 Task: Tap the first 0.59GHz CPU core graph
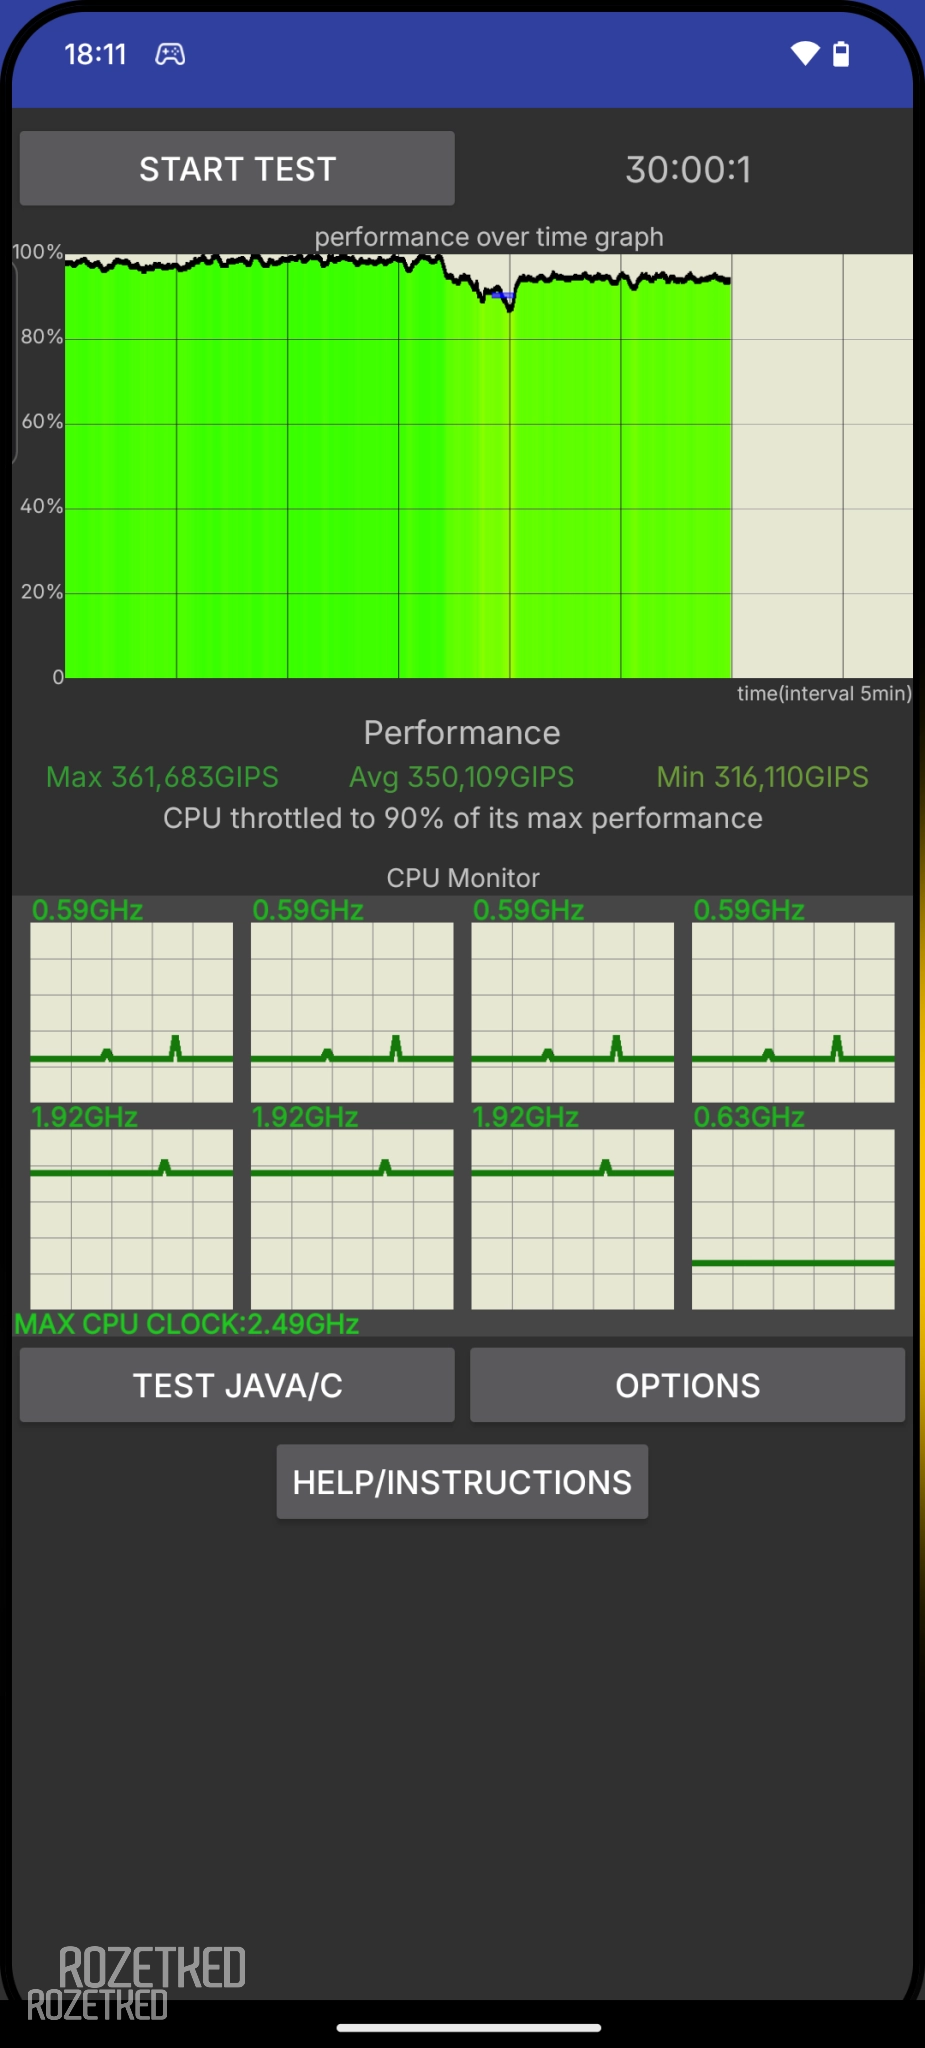point(131,1011)
